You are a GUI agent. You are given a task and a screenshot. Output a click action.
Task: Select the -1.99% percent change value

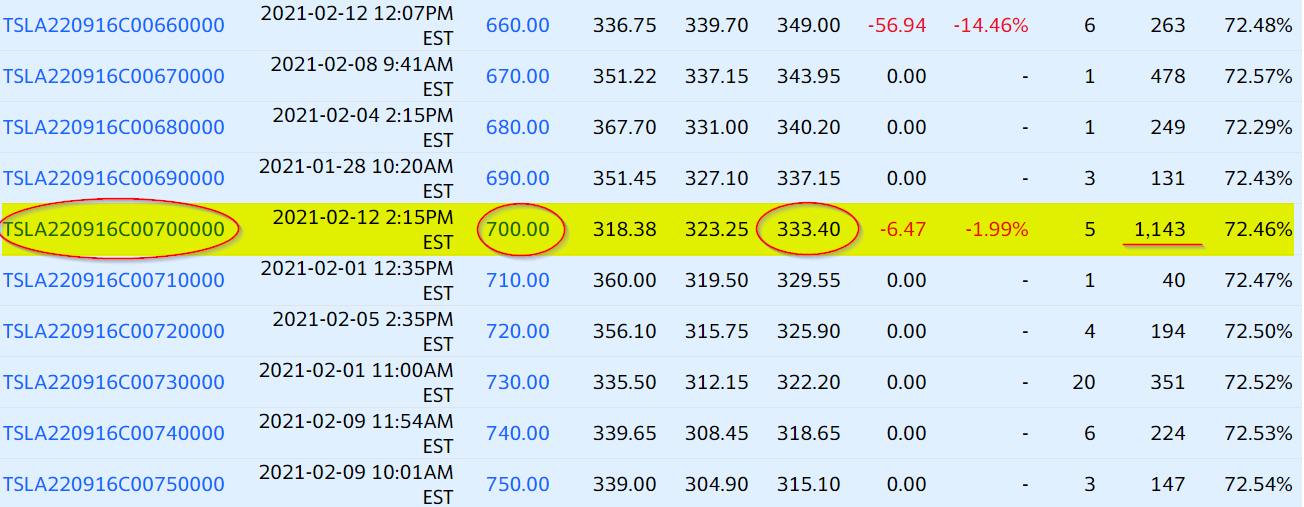[997, 229]
